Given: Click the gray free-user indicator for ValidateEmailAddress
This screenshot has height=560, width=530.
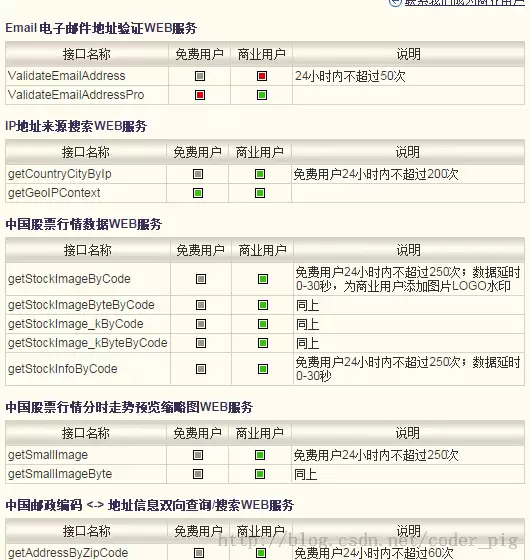Looking at the screenshot, I should (x=200, y=76).
